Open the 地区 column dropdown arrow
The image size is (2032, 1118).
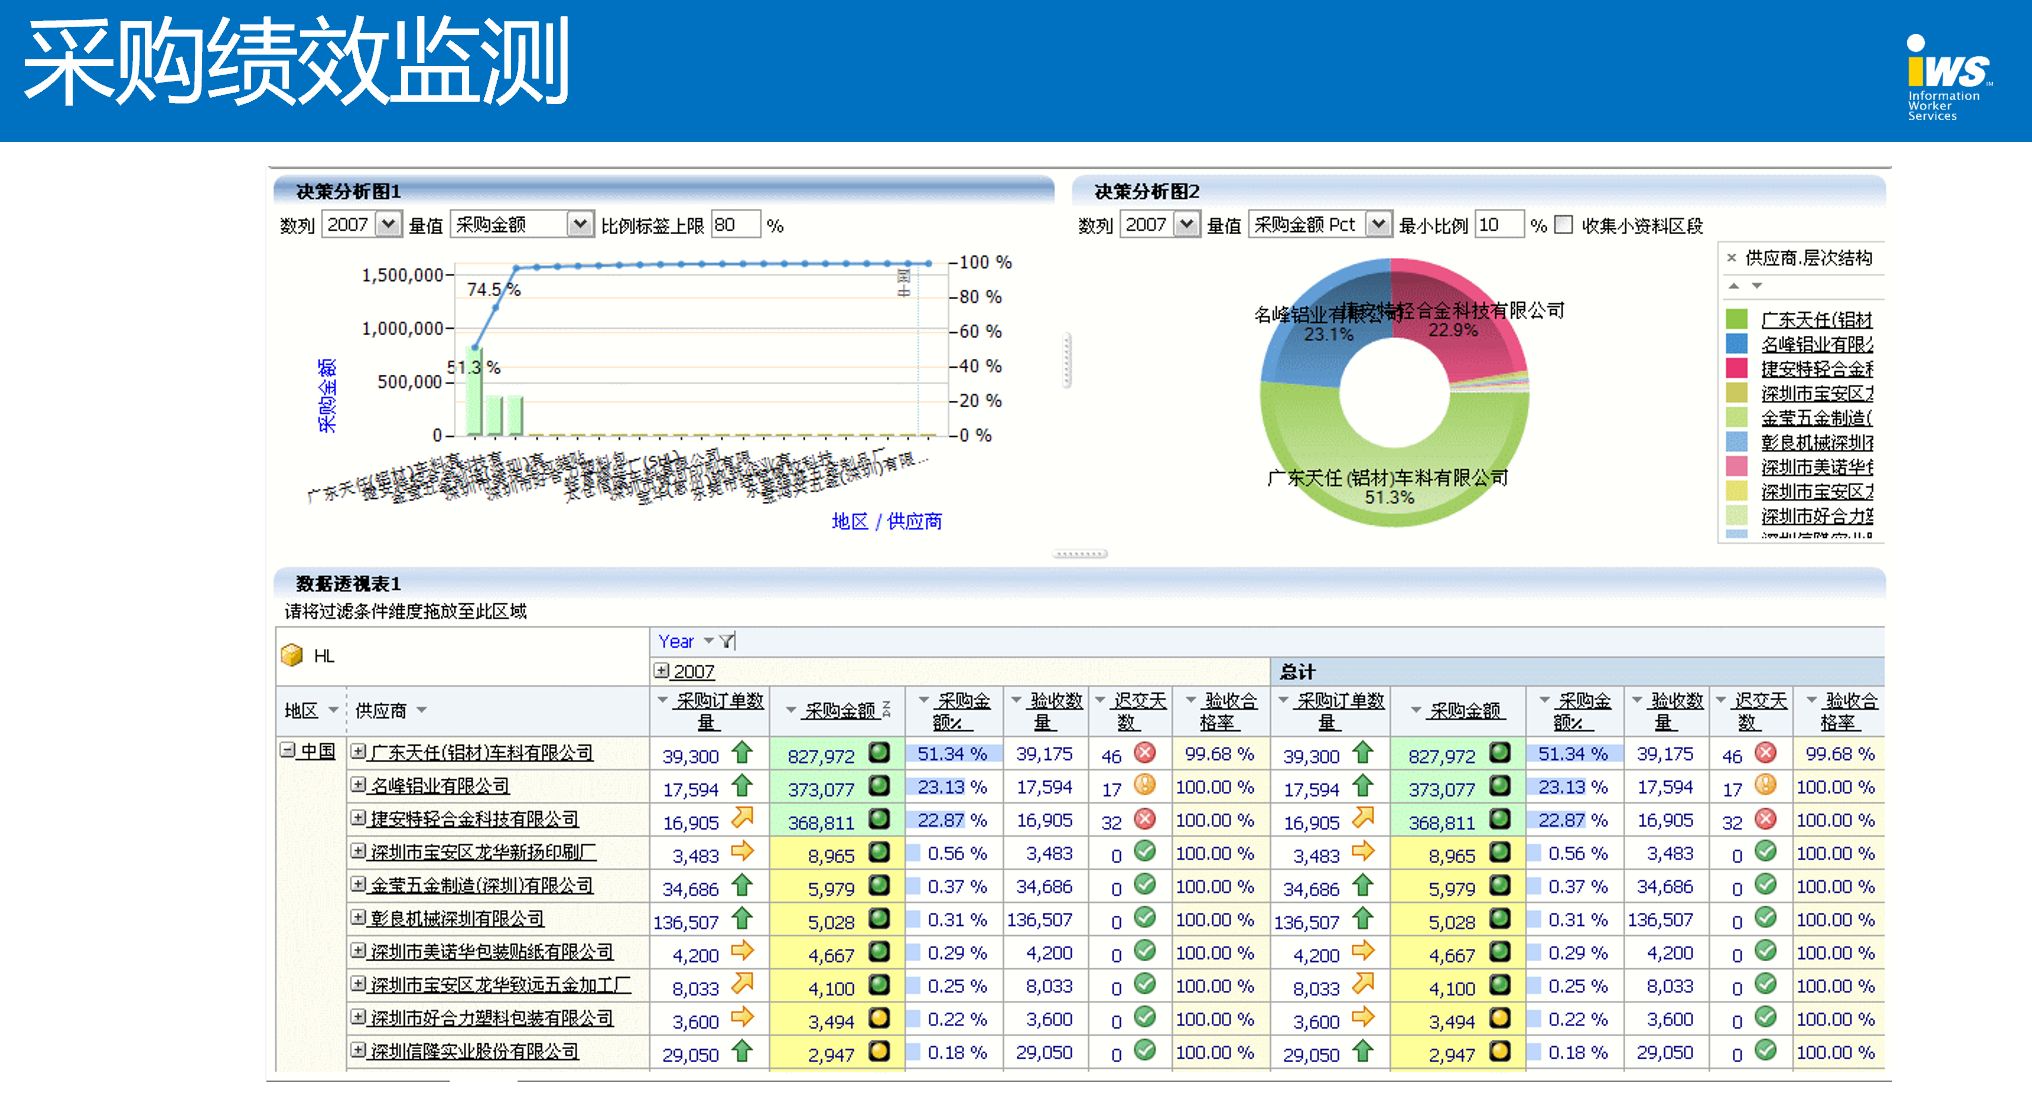click(333, 710)
